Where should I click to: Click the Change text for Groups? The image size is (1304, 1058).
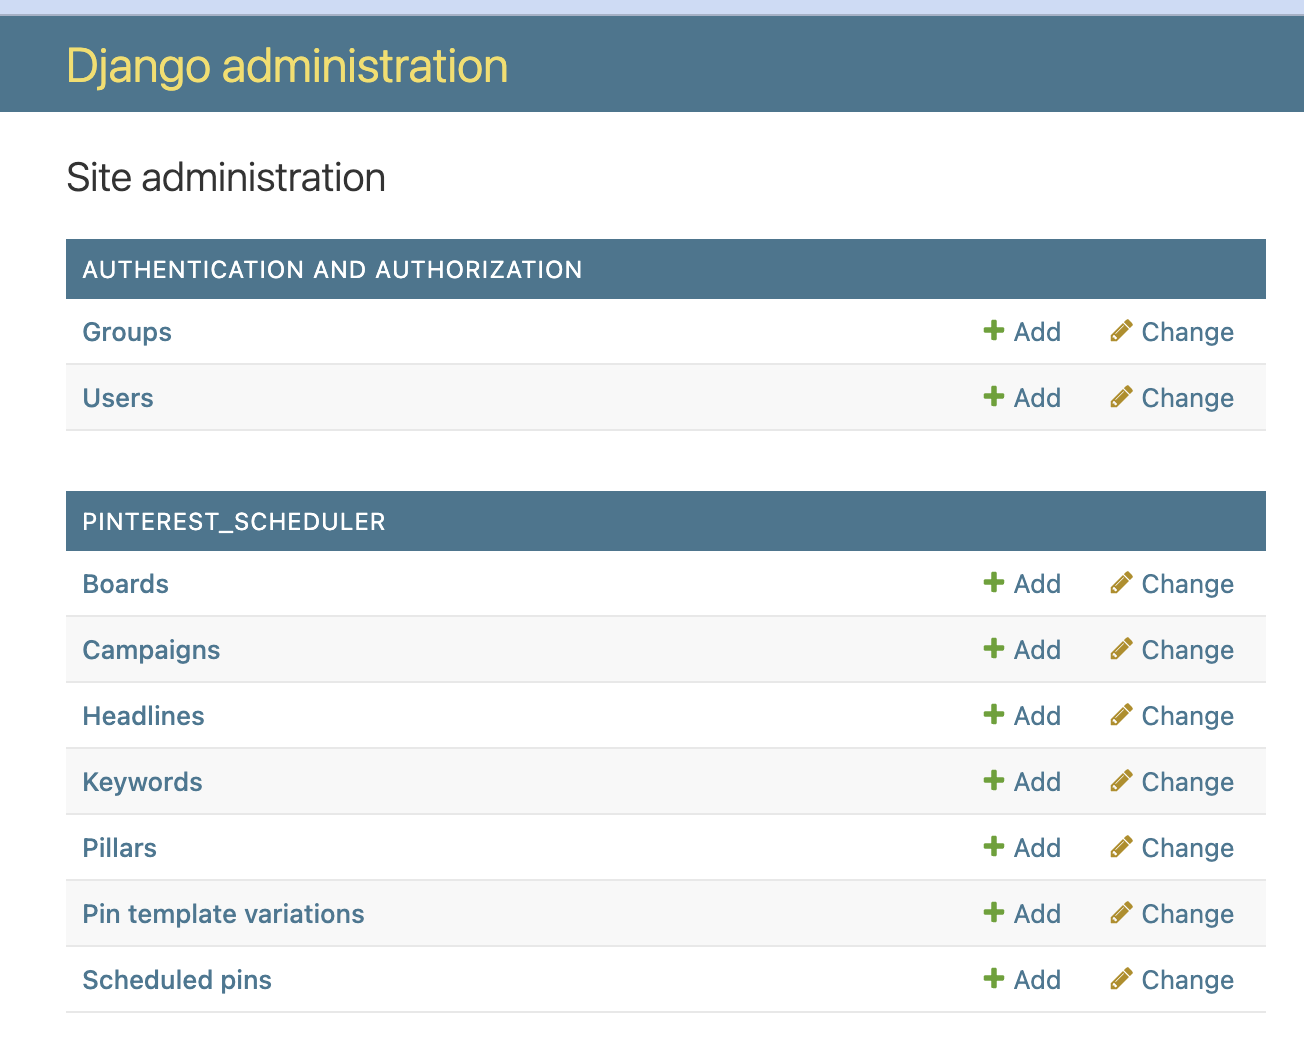(x=1187, y=332)
